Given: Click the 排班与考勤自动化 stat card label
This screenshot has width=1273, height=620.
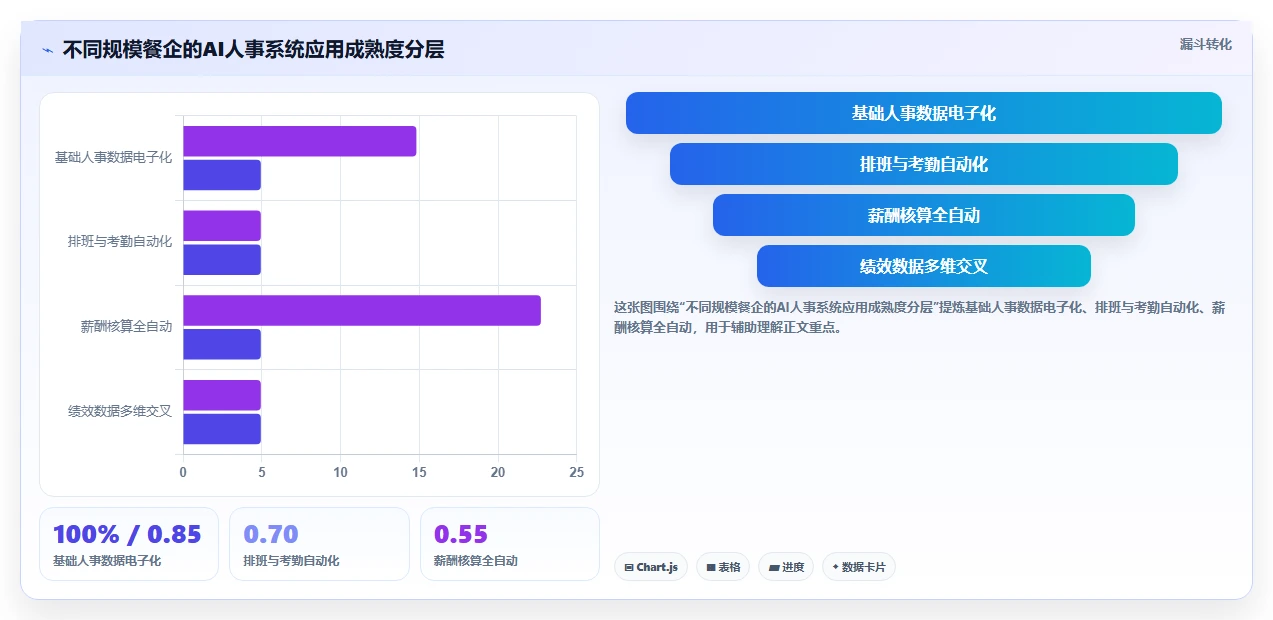Looking at the screenshot, I should (x=291, y=561).
